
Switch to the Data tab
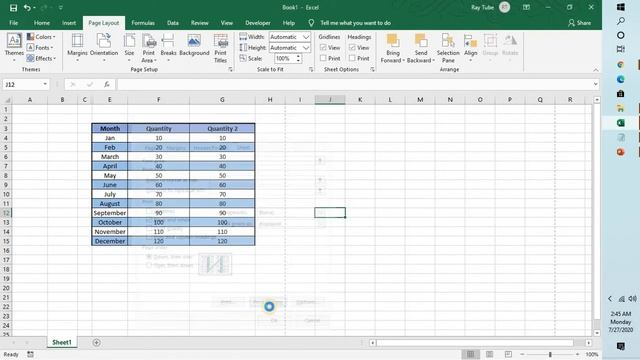173,23
